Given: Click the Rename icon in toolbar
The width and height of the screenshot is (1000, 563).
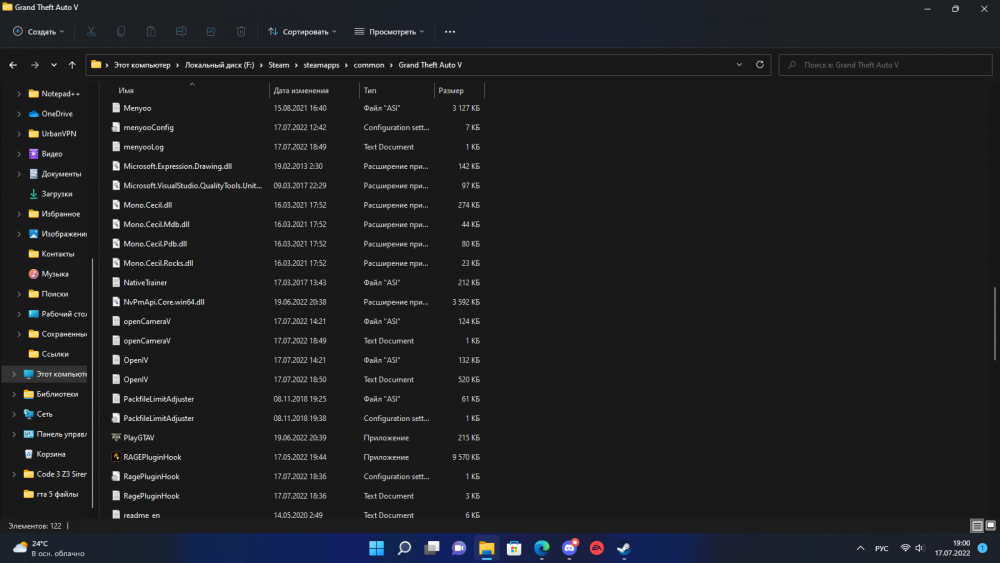Looking at the screenshot, I should click(181, 31).
